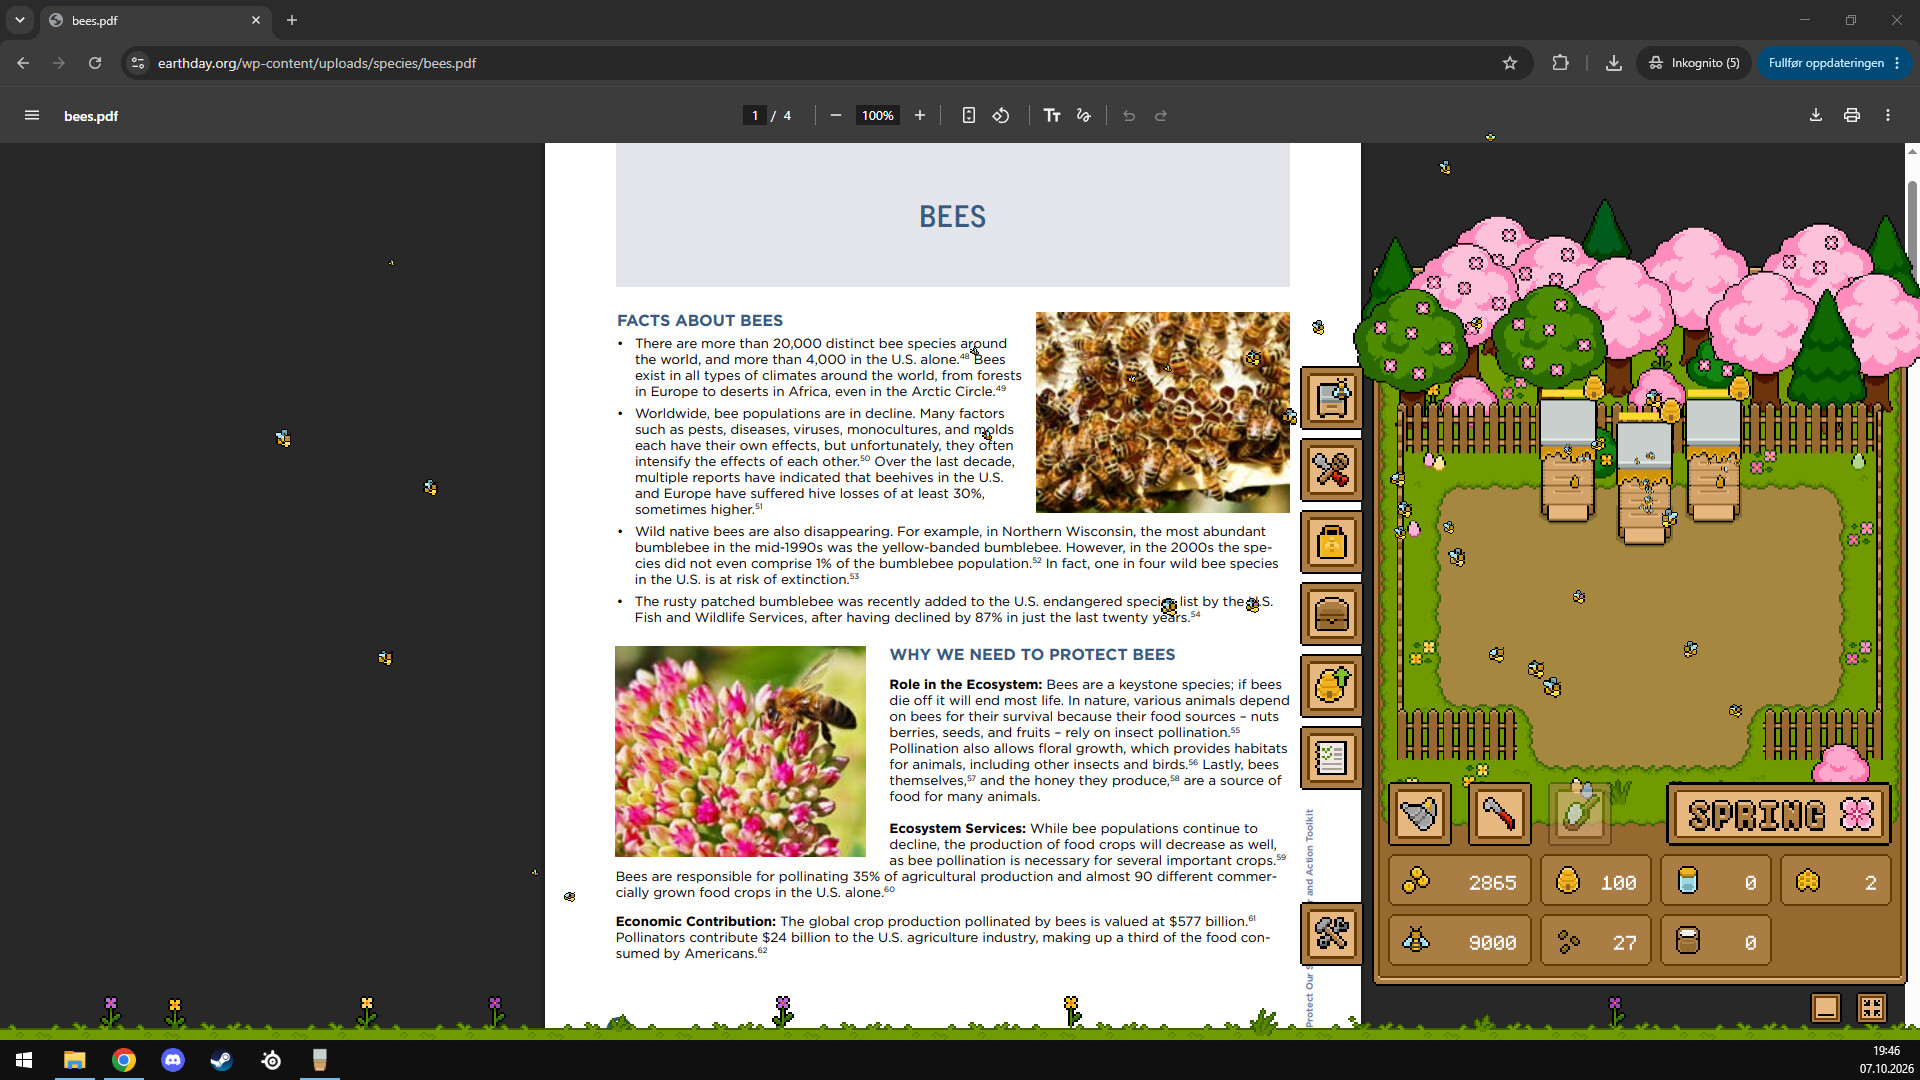Click the Fullfør oppdateringen button
This screenshot has height=1080, width=1920.
tap(1834, 63)
